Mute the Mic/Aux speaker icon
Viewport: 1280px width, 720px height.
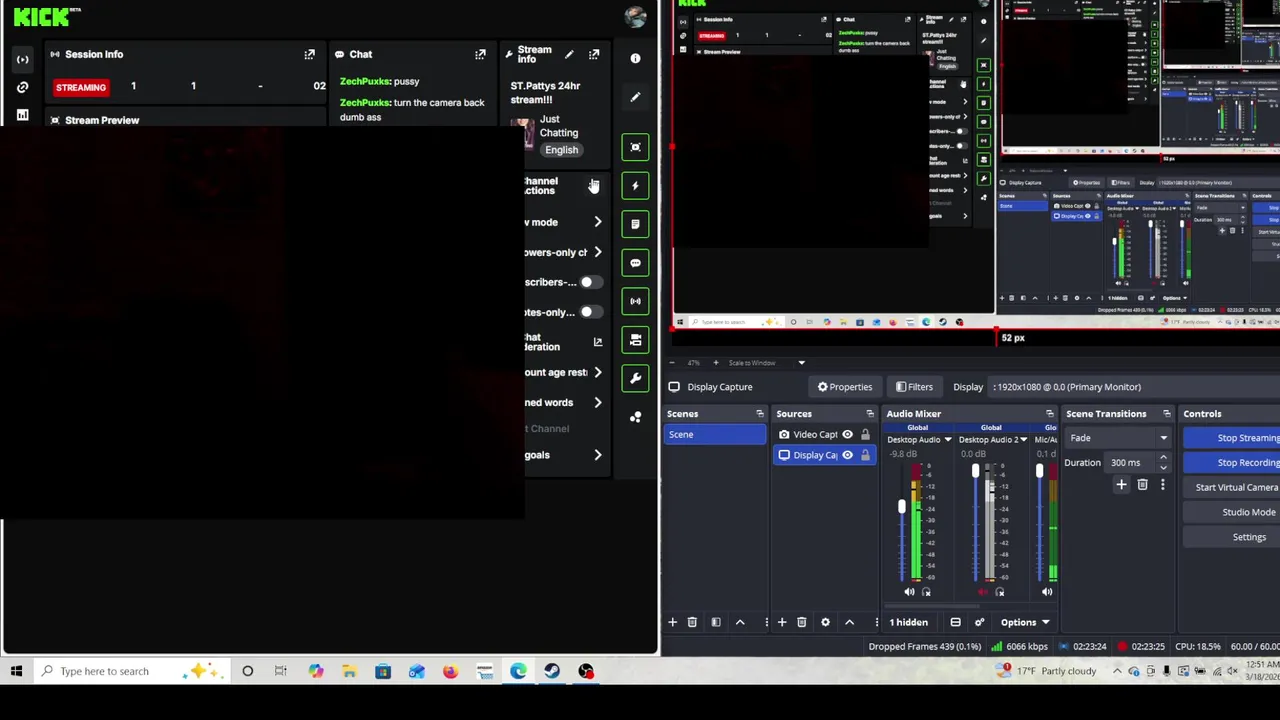tap(1047, 592)
